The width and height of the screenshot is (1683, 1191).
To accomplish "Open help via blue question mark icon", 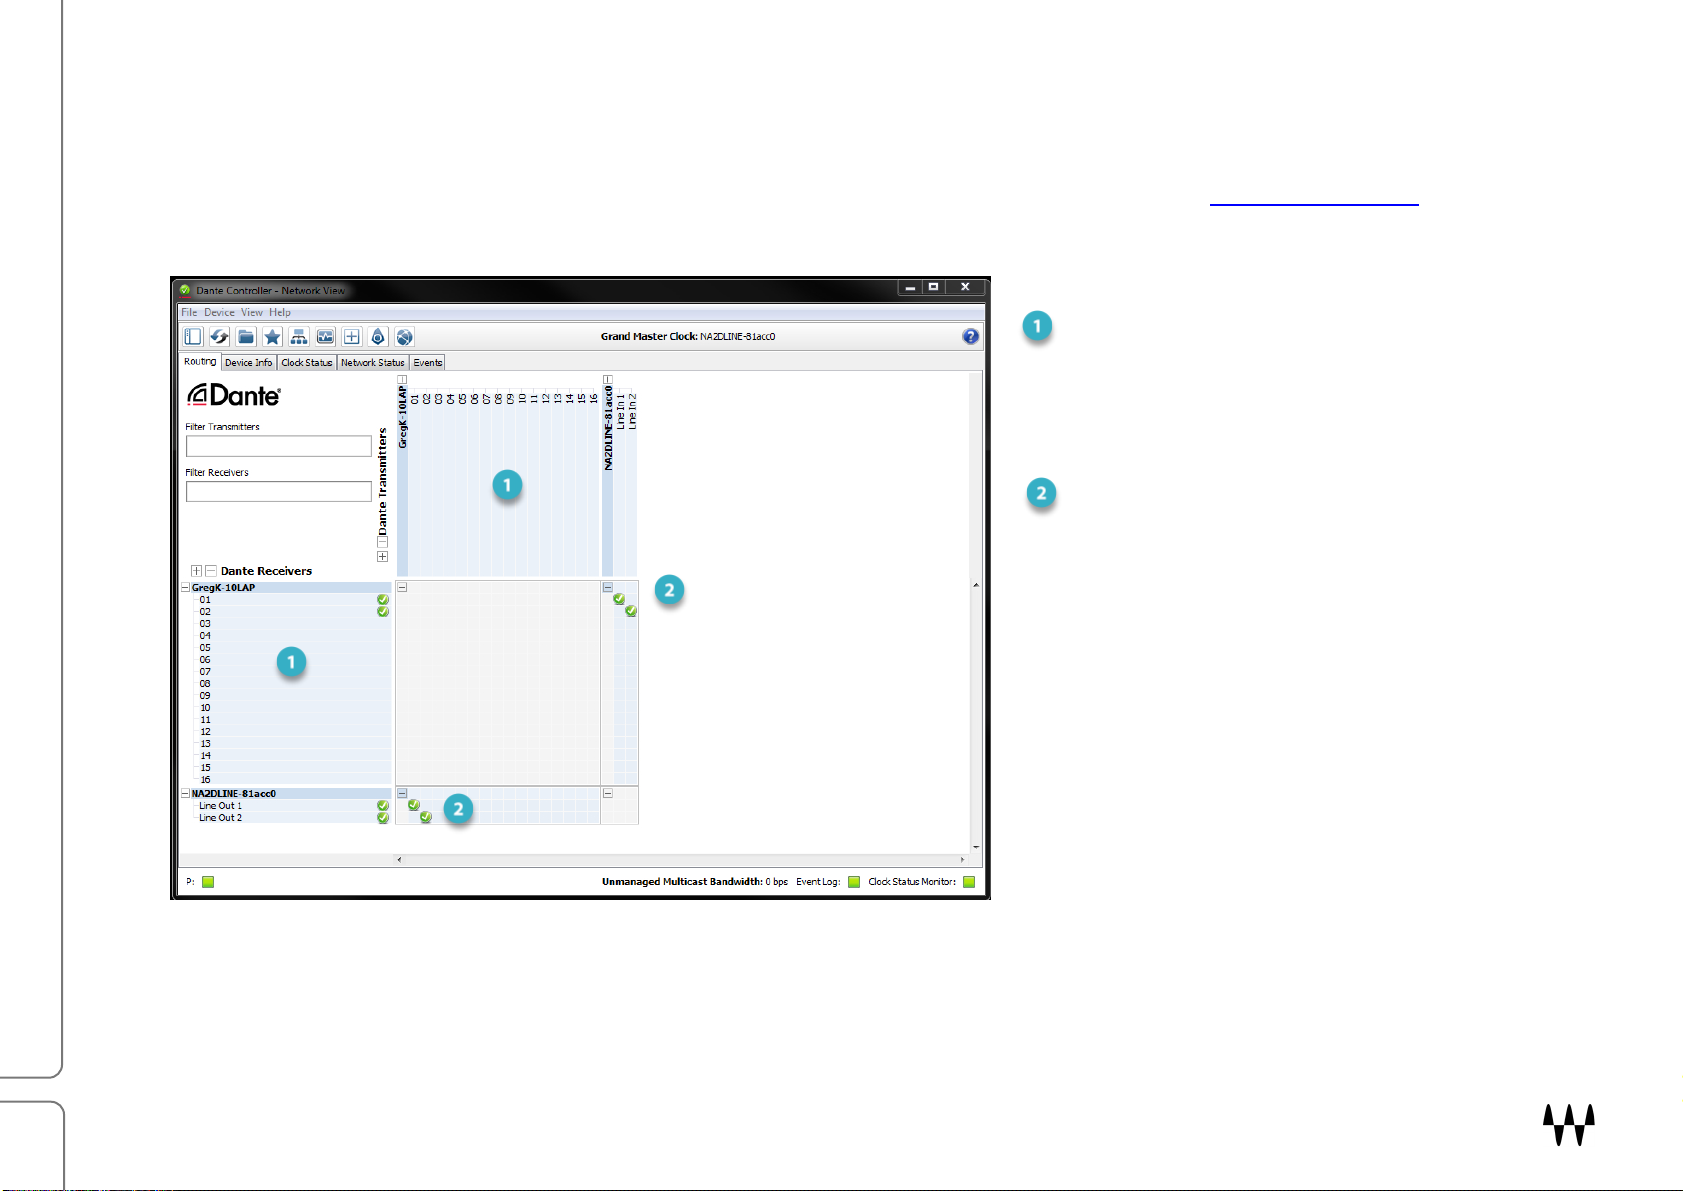I will [970, 337].
